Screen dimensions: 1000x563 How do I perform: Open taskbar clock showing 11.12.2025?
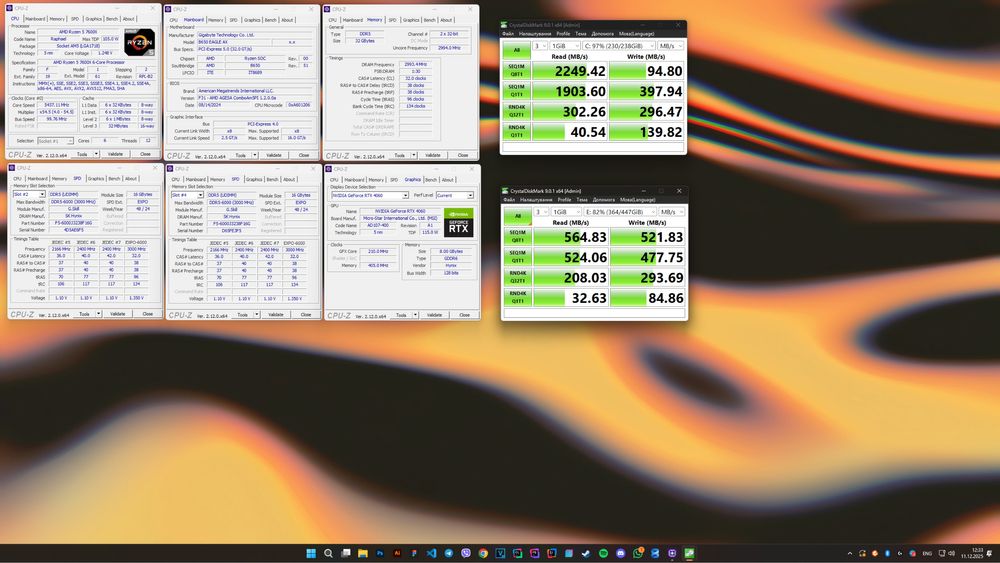(975, 553)
